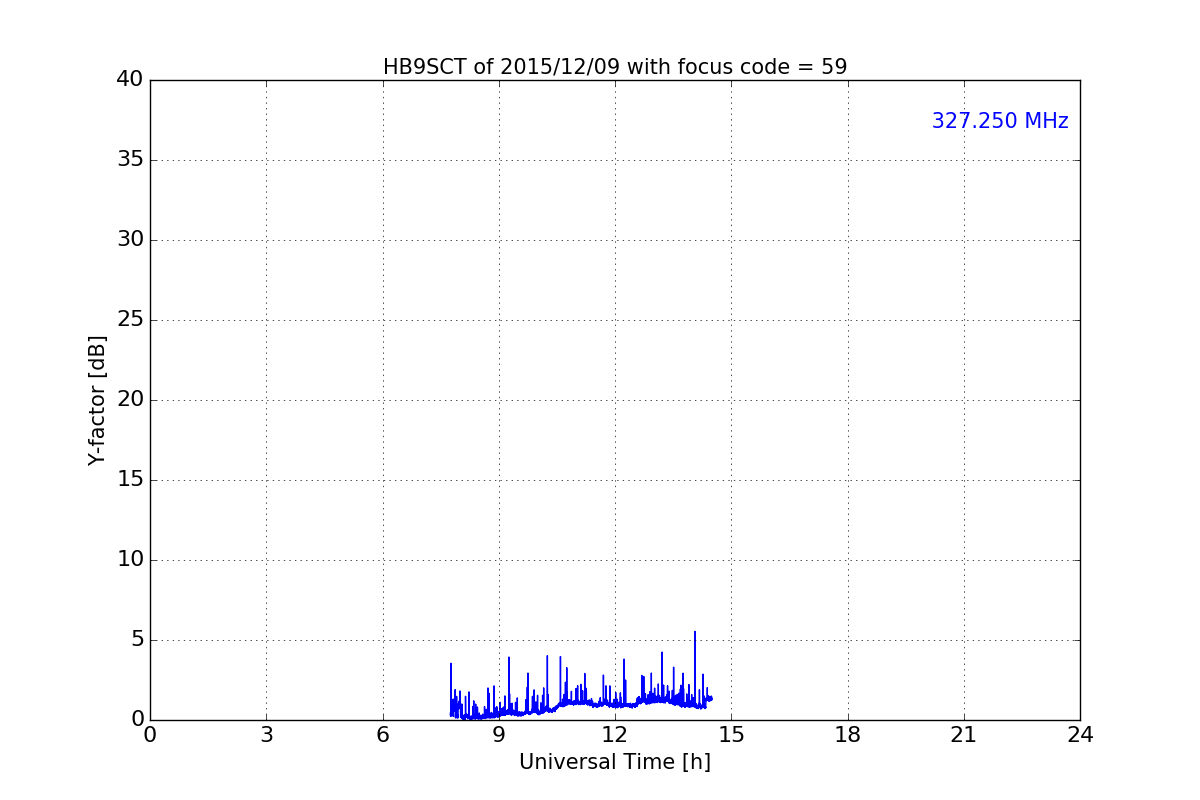
Task: Click y-axis tick label 20
Action: click(130, 400)
